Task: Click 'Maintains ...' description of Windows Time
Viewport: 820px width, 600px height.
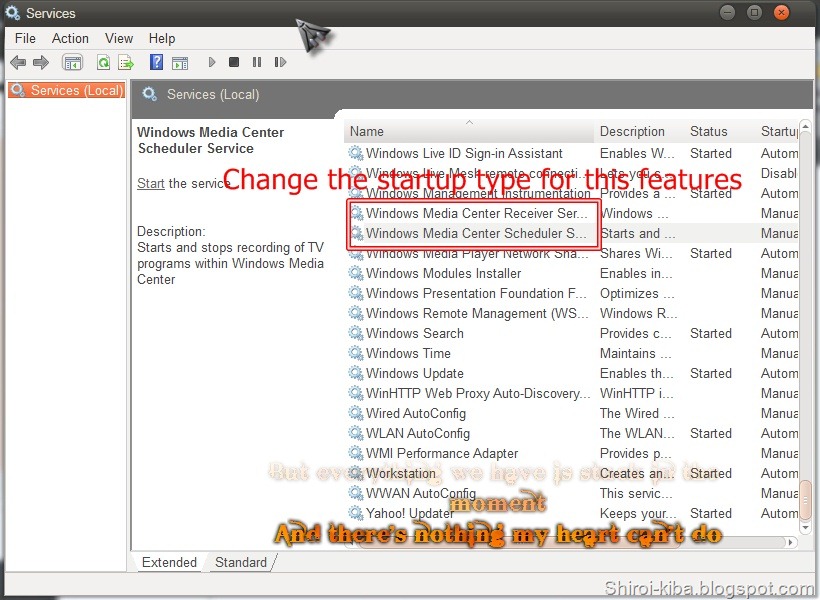Action: click(x=635, y=353)
